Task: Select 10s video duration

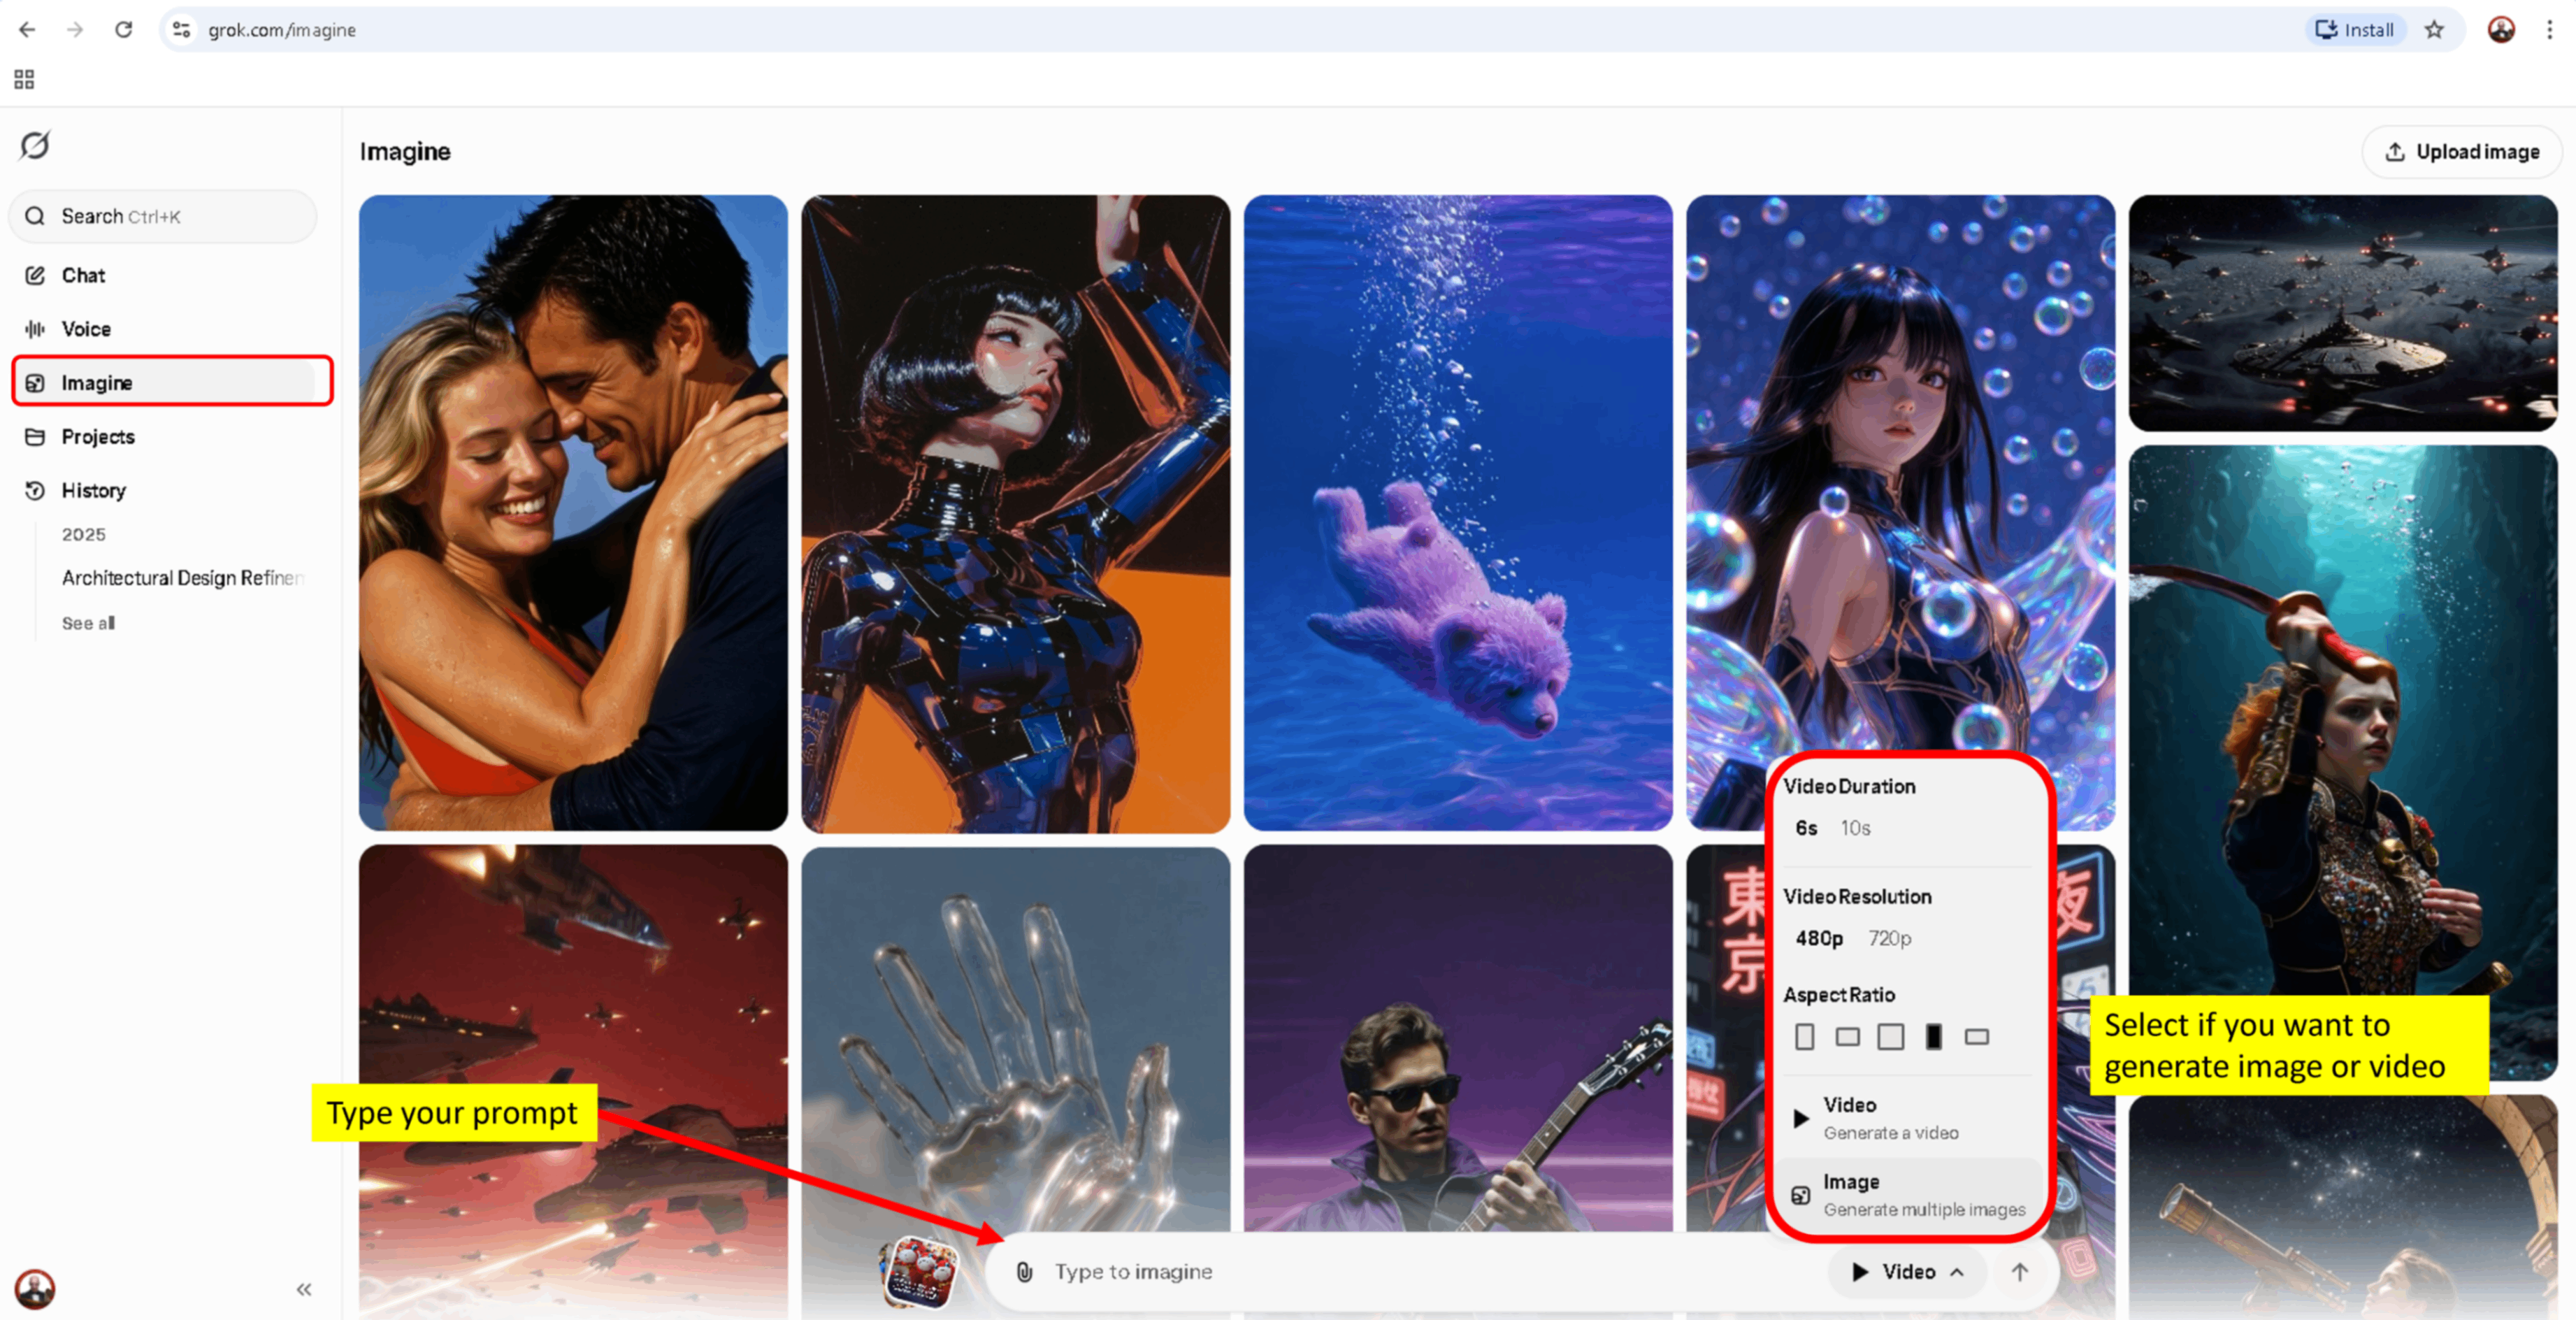Action: [x=1855, y=828]
